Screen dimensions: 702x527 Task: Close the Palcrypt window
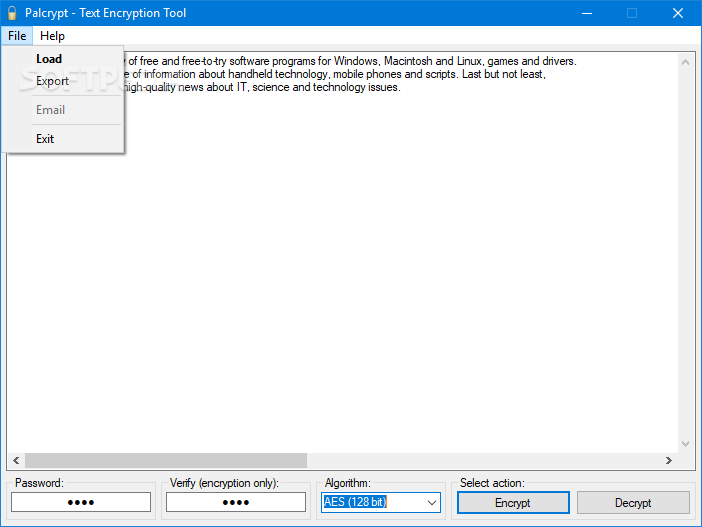pos(678,13)
